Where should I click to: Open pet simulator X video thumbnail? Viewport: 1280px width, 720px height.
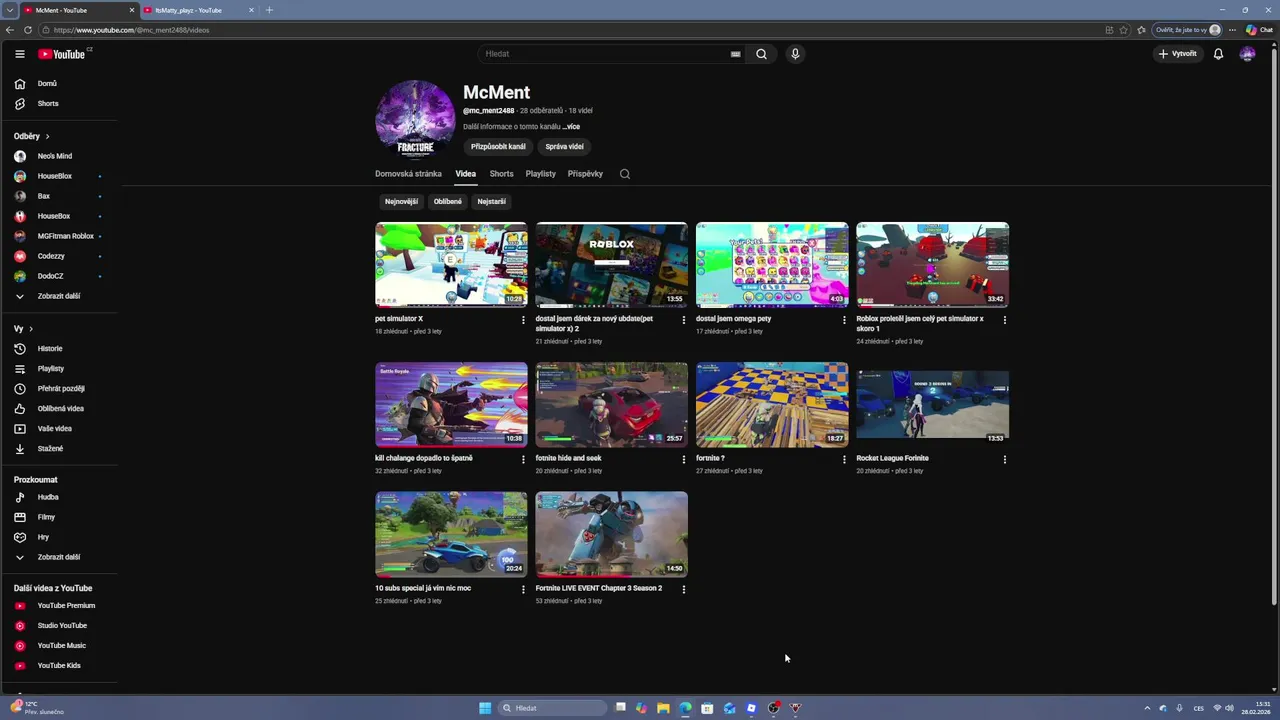451,265
